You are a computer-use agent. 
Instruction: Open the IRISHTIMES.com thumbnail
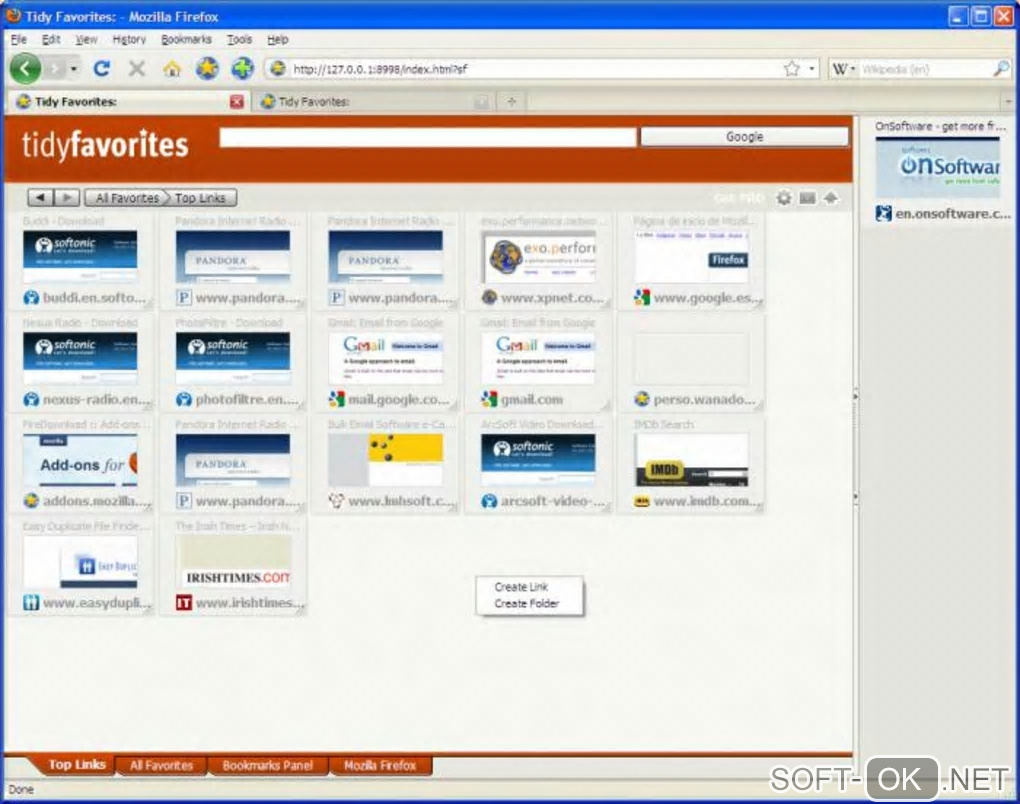point(233,563)
